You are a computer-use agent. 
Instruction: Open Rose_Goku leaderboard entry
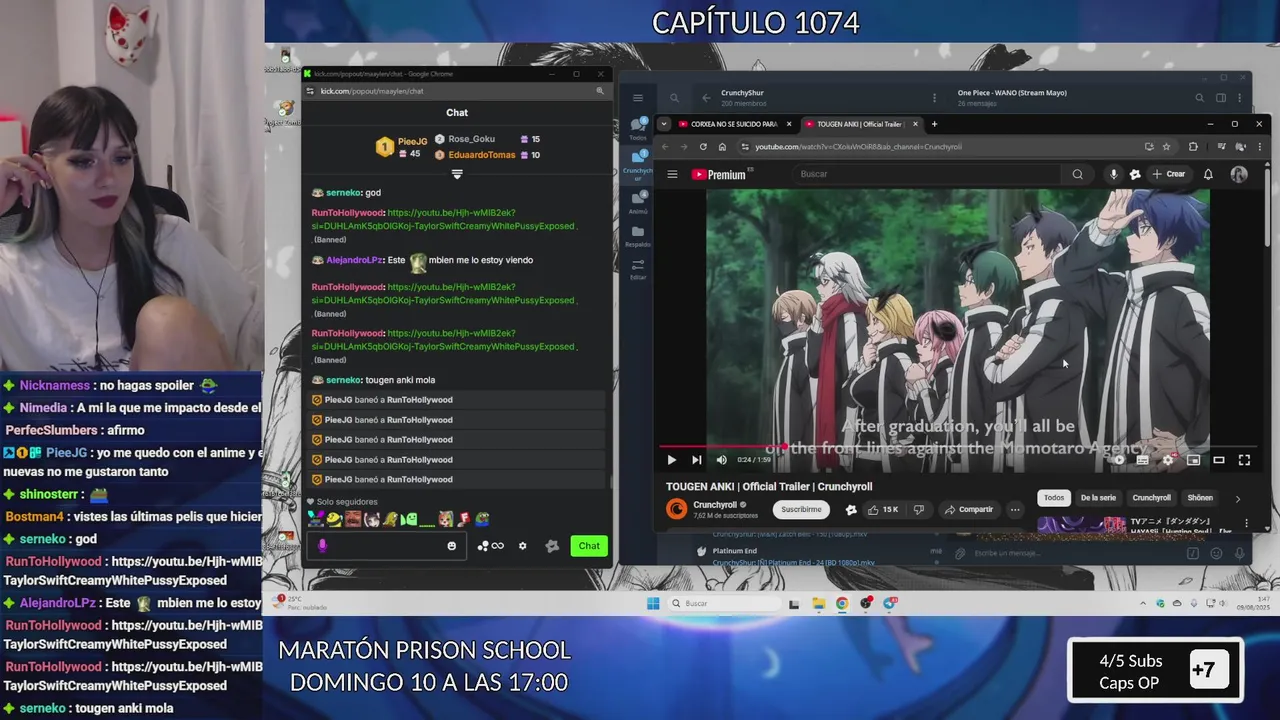pyautogui.click(x=487, y=139)
